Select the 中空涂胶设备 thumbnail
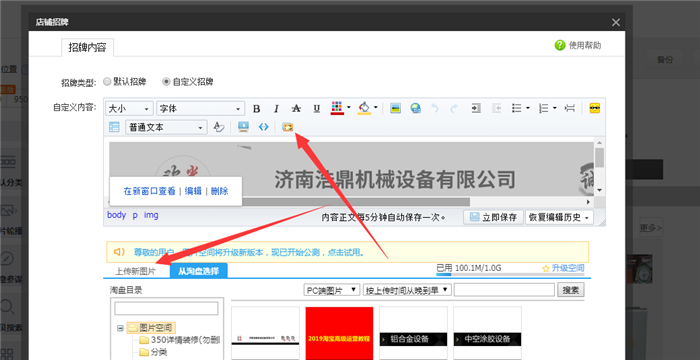This screenshot has height=360, width=700. coord(488,333)
